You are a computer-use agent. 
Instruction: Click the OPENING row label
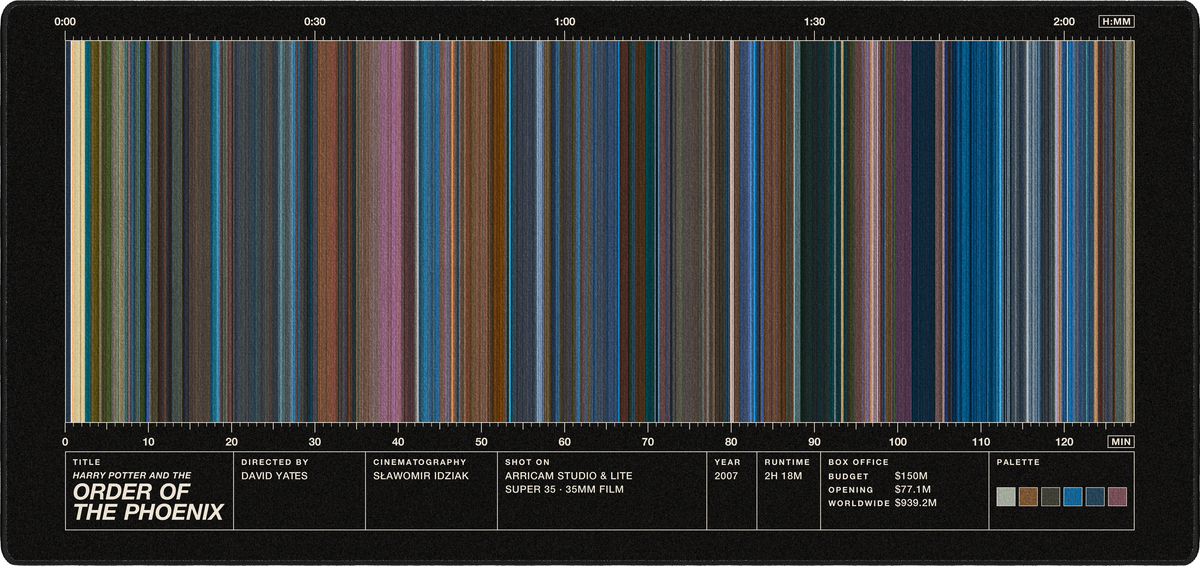pos(851,490)
